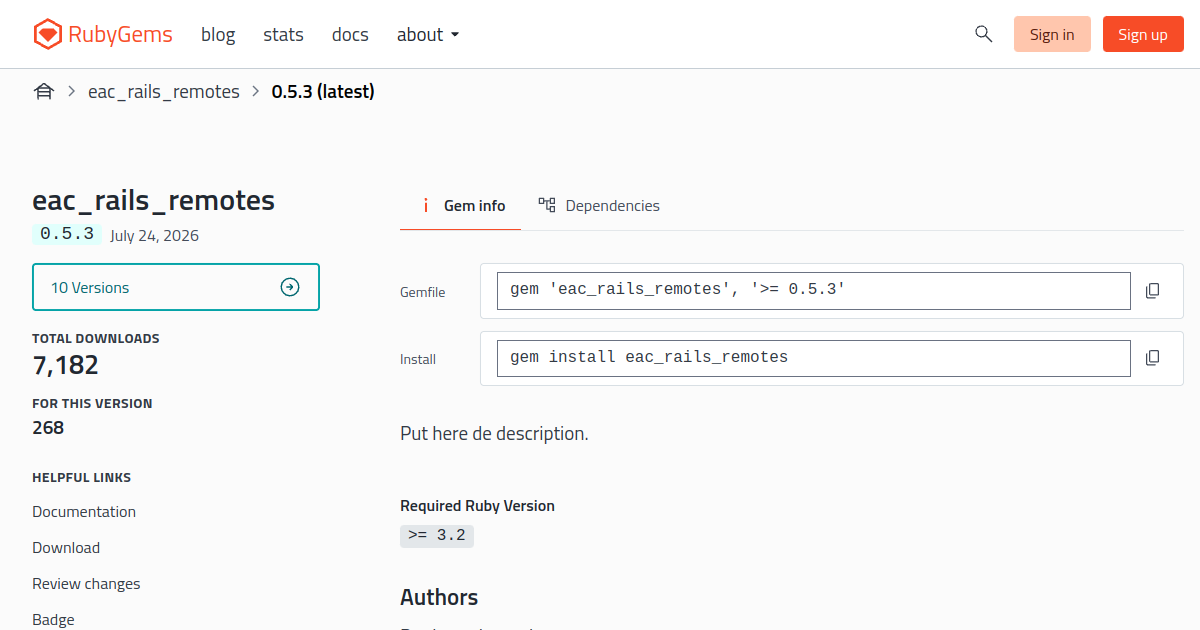Viewport: 1200px width, 630px height.
Task: Open the Review changes link
Action: 86,584
